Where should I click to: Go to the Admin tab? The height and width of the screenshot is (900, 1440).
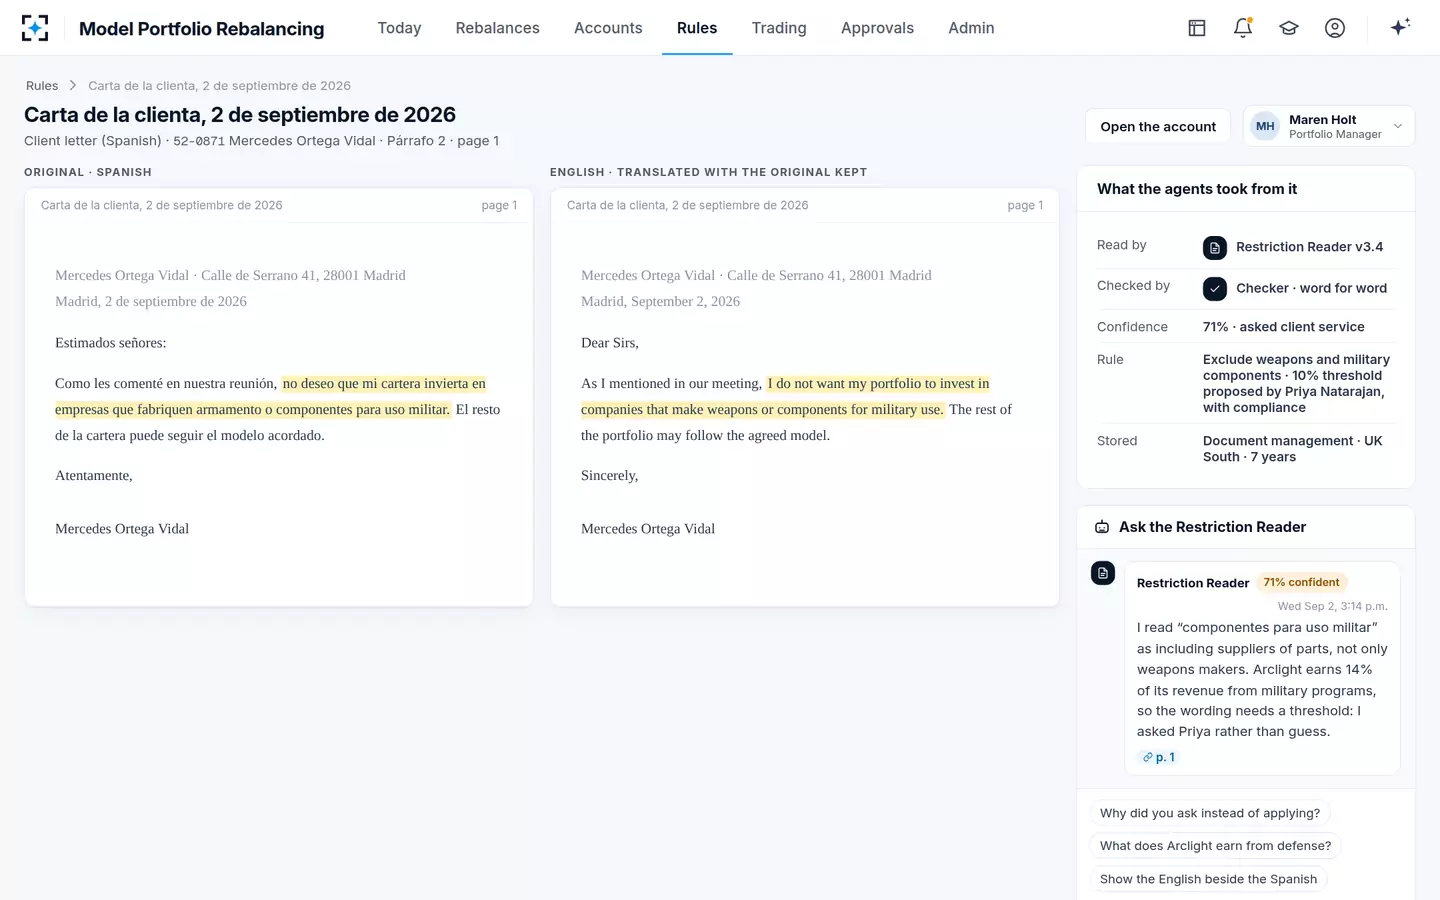971,28
